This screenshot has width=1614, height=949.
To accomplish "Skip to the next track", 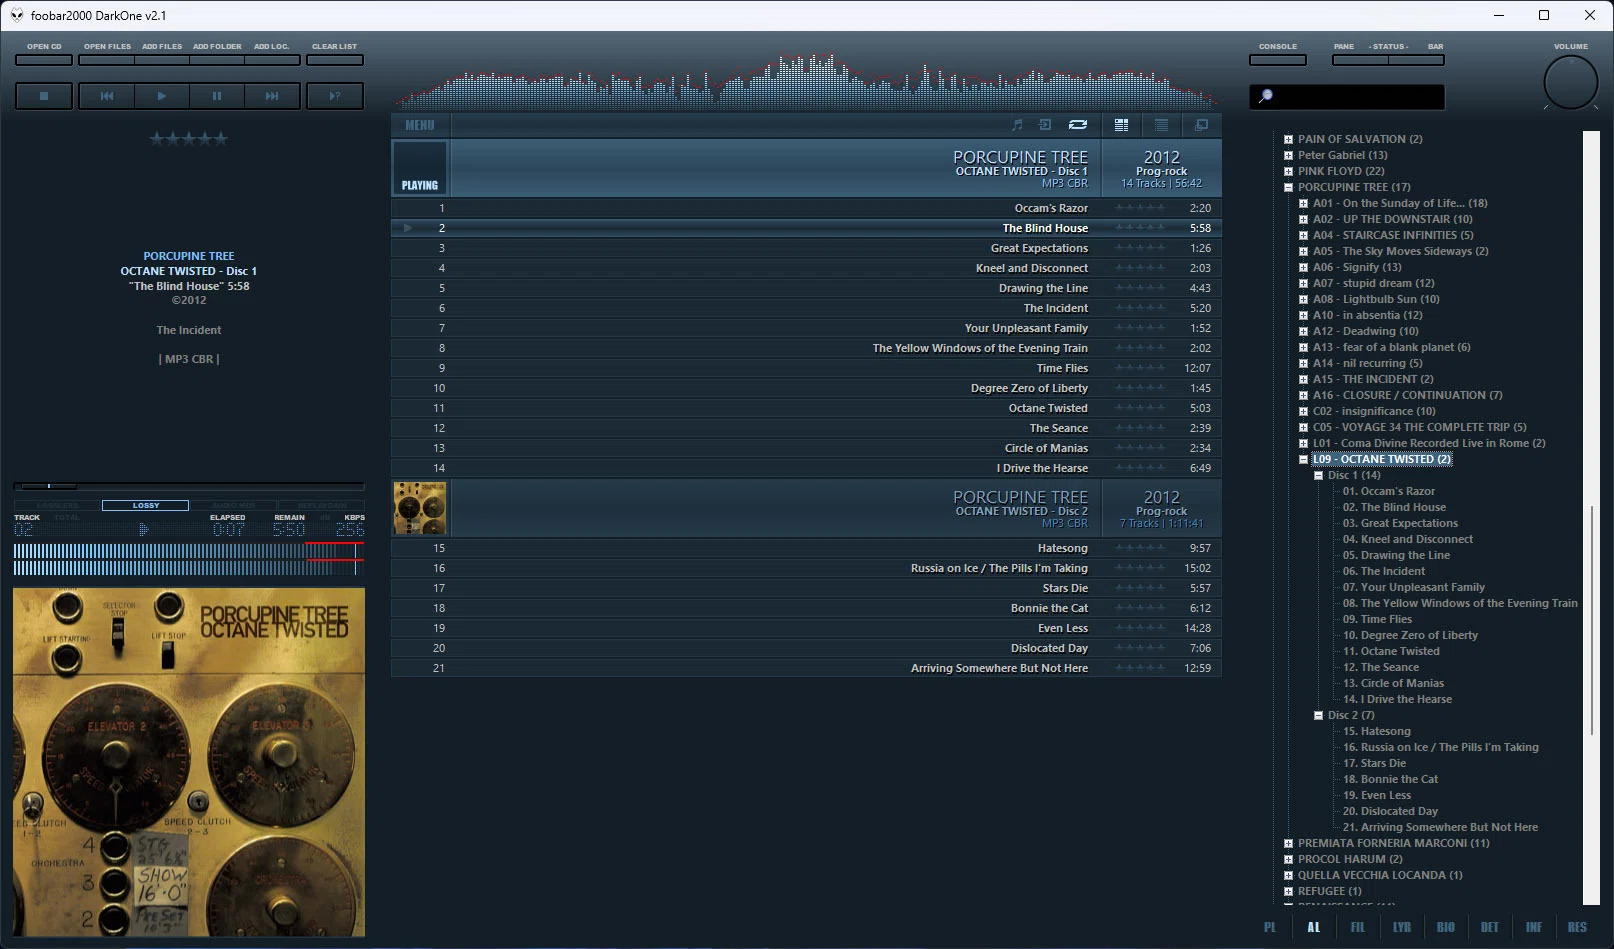I will tap(271, 96).
